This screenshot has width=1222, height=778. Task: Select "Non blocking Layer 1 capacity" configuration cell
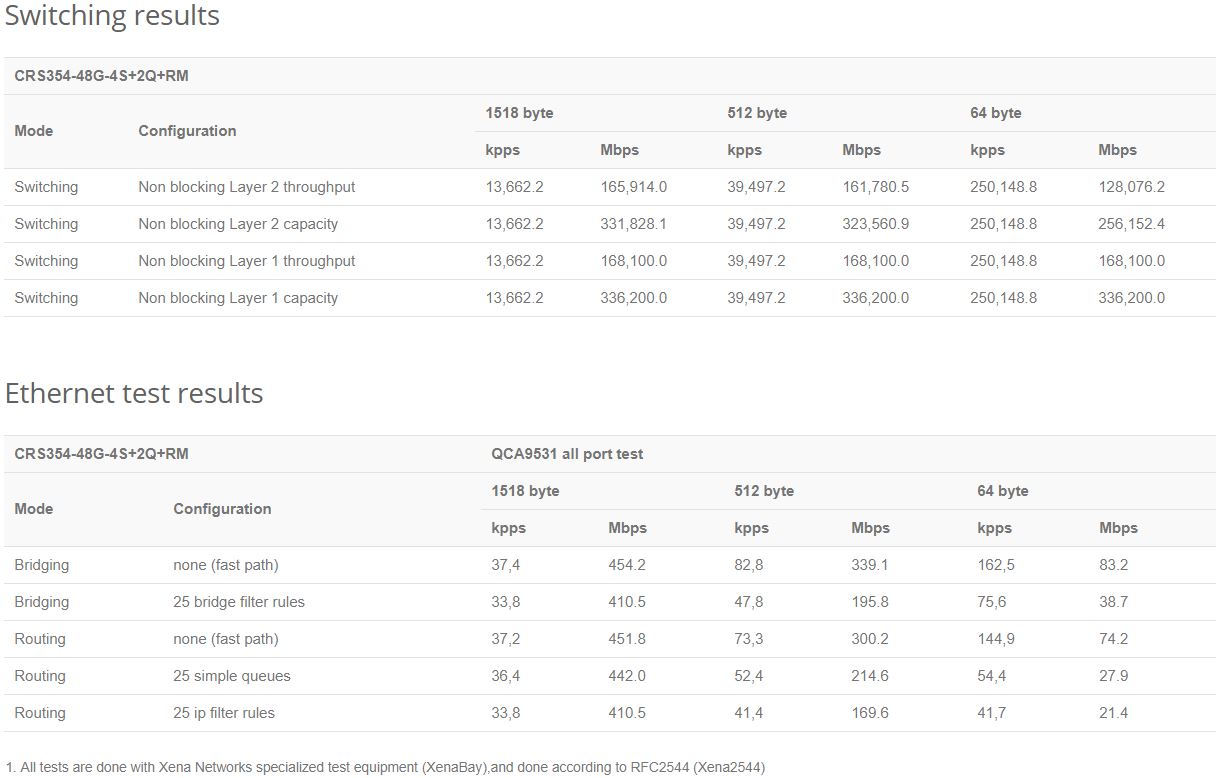tap(238, 298)
